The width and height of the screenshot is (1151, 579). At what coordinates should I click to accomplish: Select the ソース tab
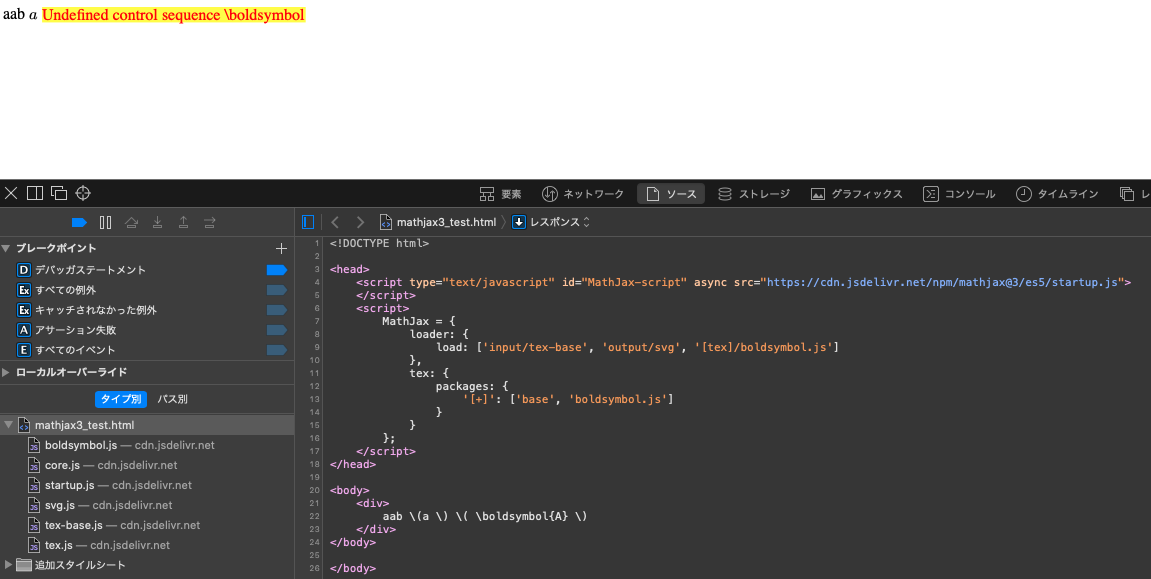click(671, 194)
